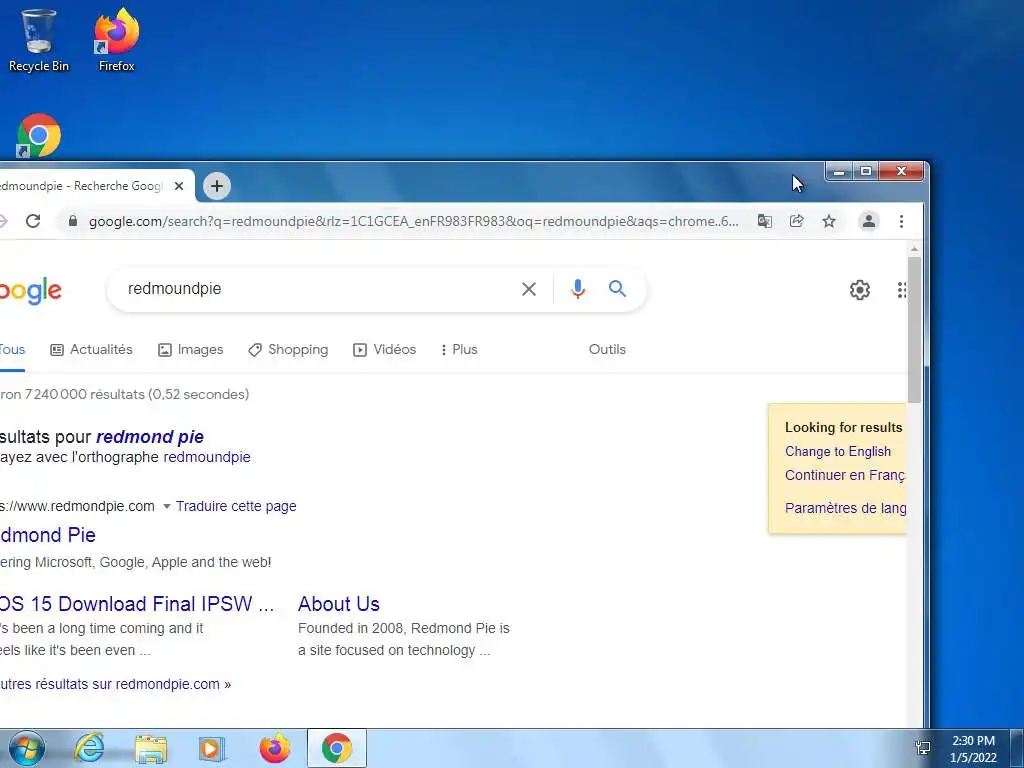The height and width of the screenshot is (768, 1024).
Task: Click the page vertical scrollbar thumb
Action: coord(914,330)
